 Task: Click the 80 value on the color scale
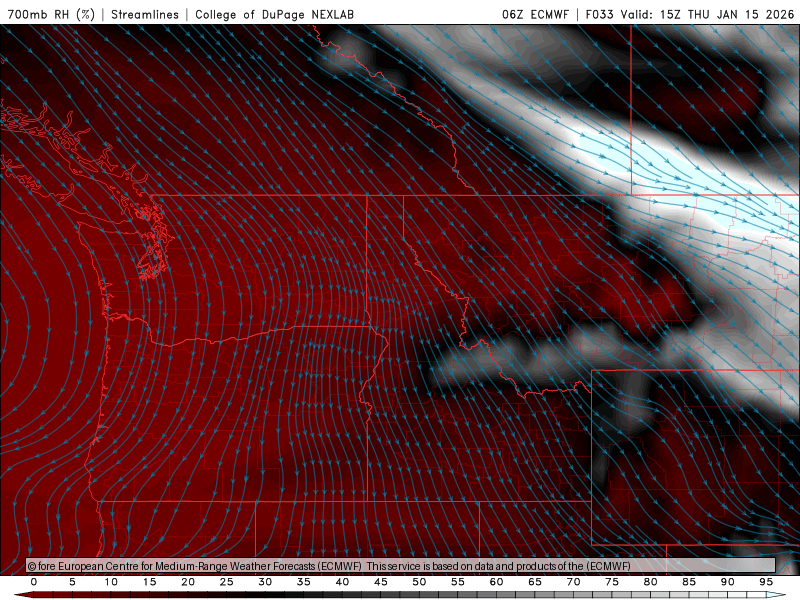651,582
